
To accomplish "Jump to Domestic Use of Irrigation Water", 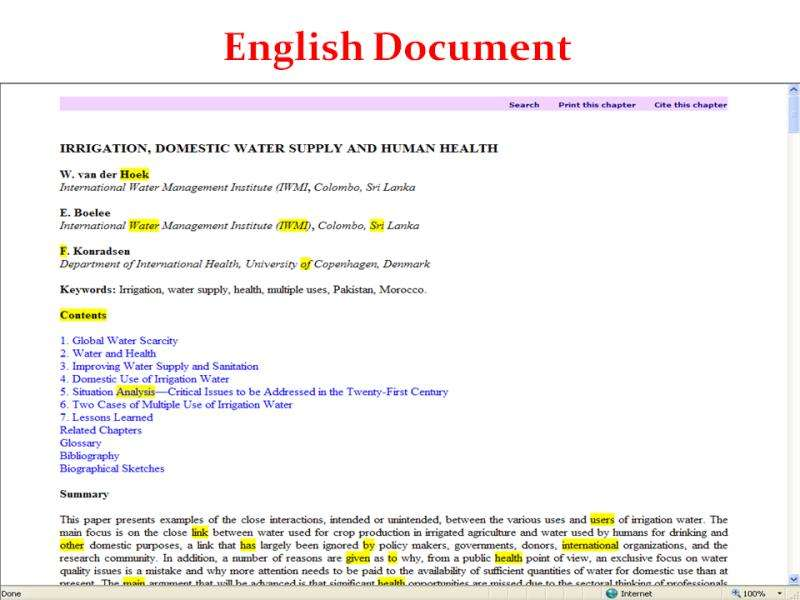I will pyautogui.click(x=144, y=380).
